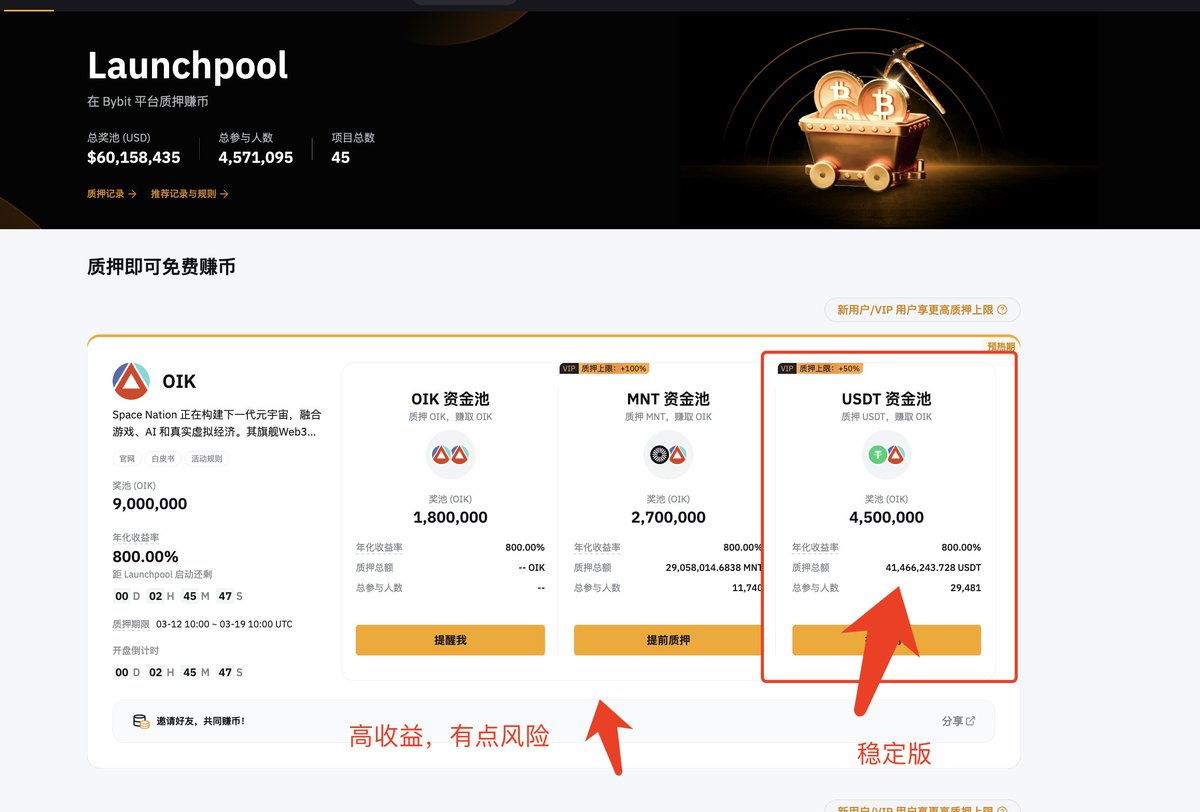Click the USDT pool prize value 4,500,000
The width and height of the screenshot is (1200, 812).
click(886, 517)
